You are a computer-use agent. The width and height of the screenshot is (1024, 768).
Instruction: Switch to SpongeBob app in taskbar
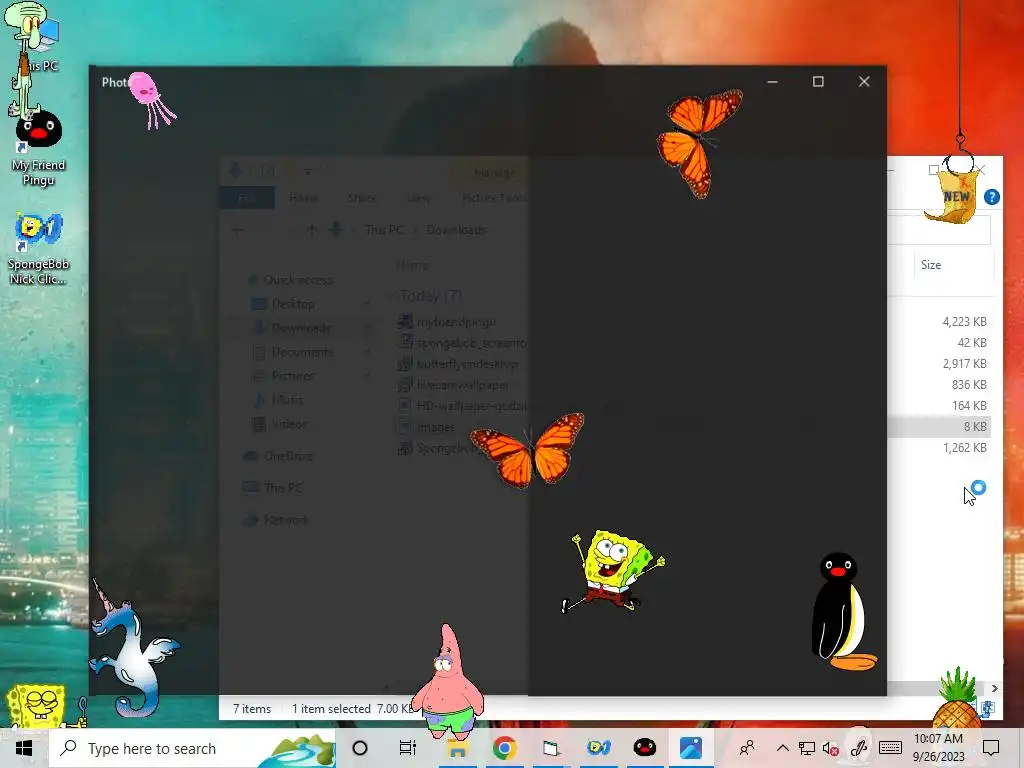coord(598,748)
